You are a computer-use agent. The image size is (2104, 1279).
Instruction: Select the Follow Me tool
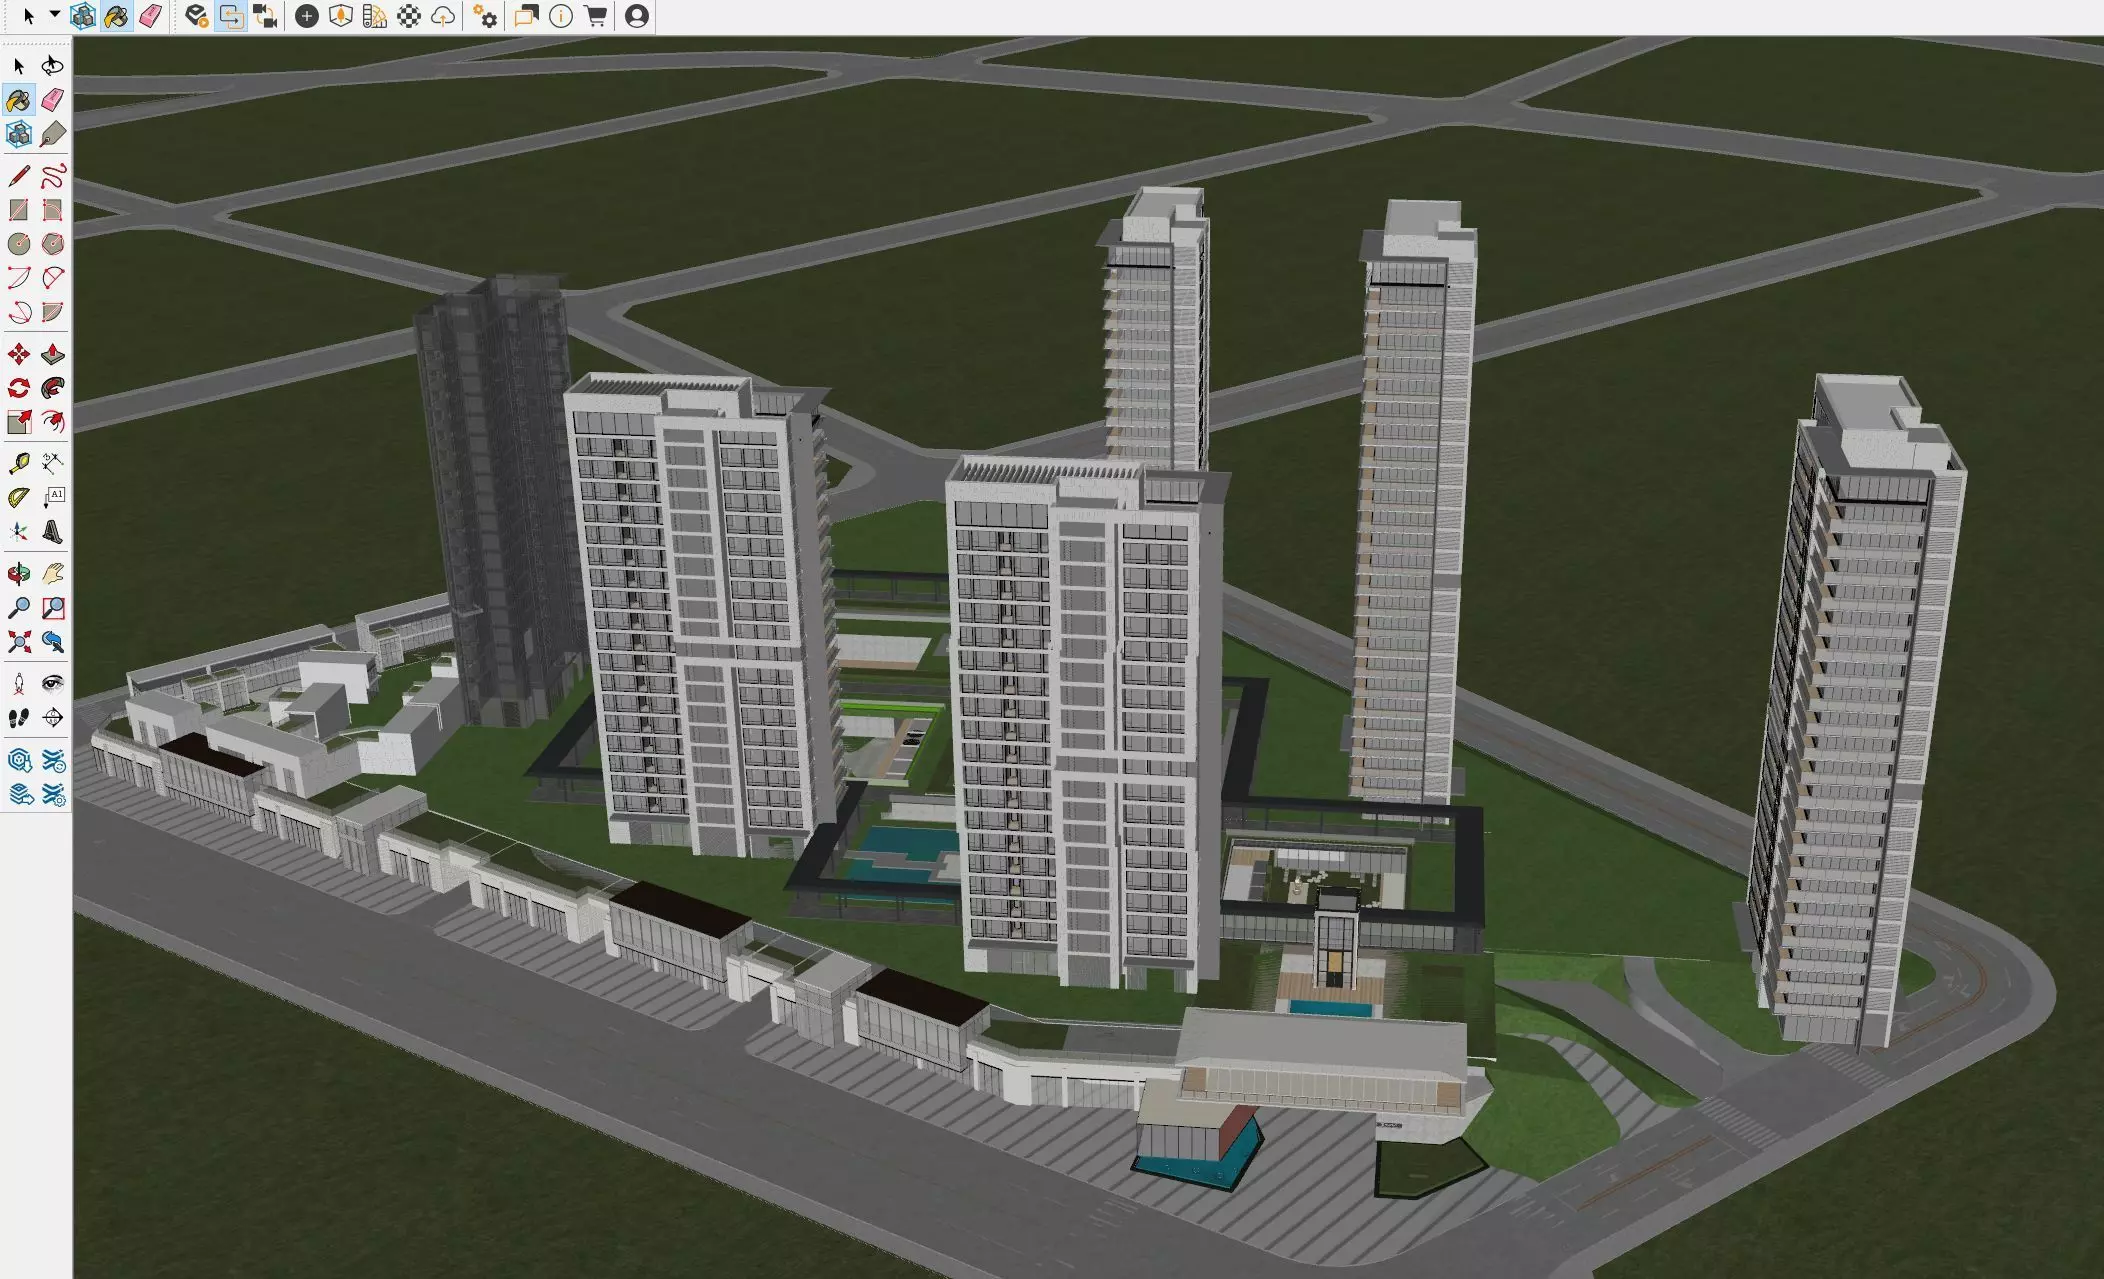[53, 388]
